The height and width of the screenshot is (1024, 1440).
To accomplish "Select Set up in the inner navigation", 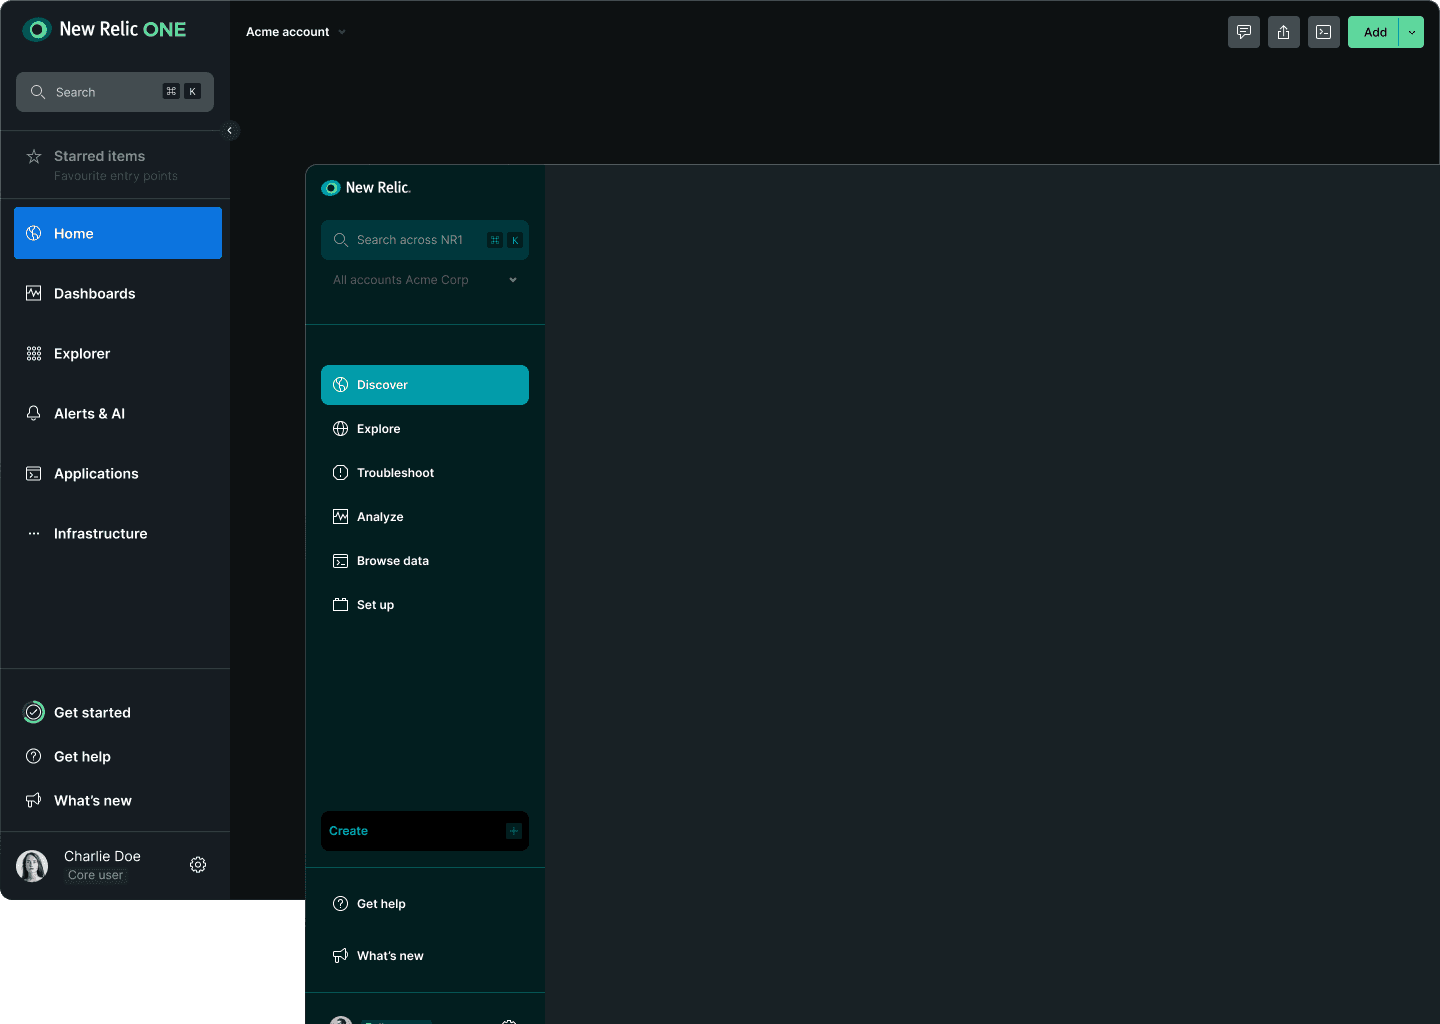I will [x=425, y=605].
